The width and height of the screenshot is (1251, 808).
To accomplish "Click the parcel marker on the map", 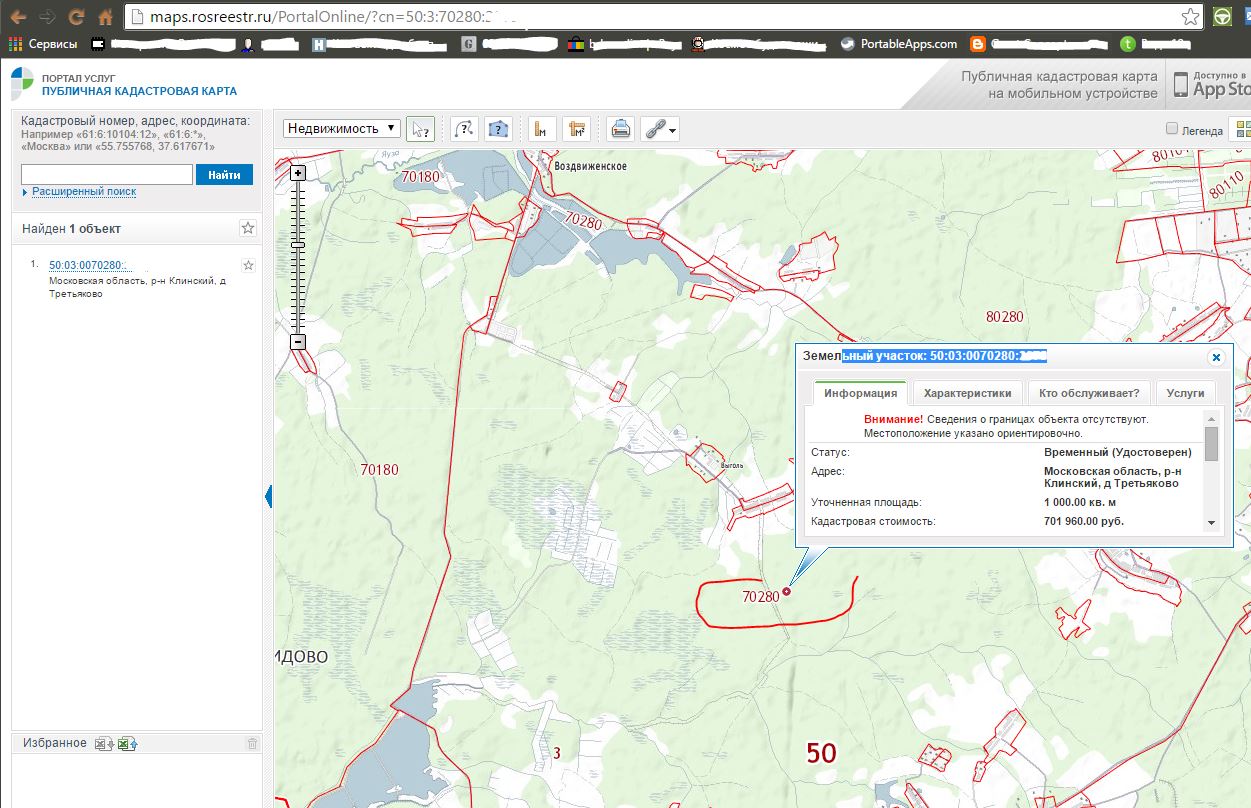I will click(x=786, y=592).
